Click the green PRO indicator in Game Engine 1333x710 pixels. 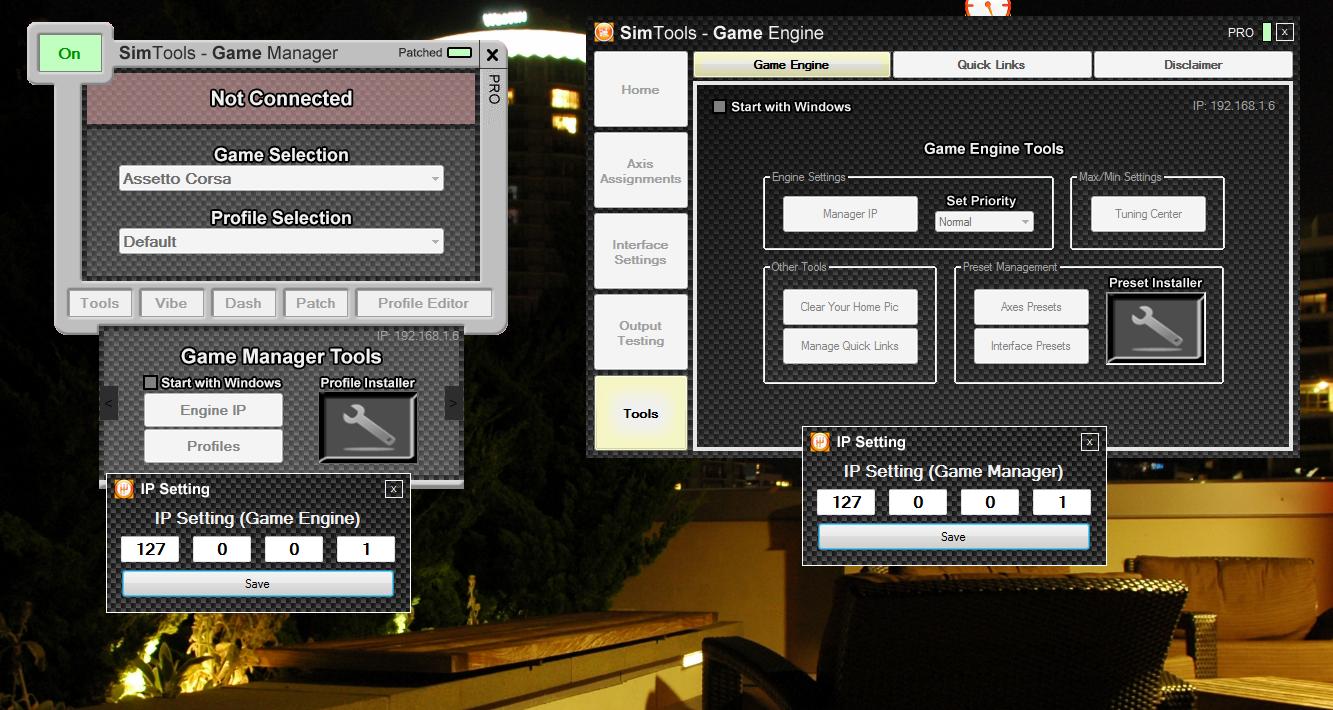click(1267, 32)
